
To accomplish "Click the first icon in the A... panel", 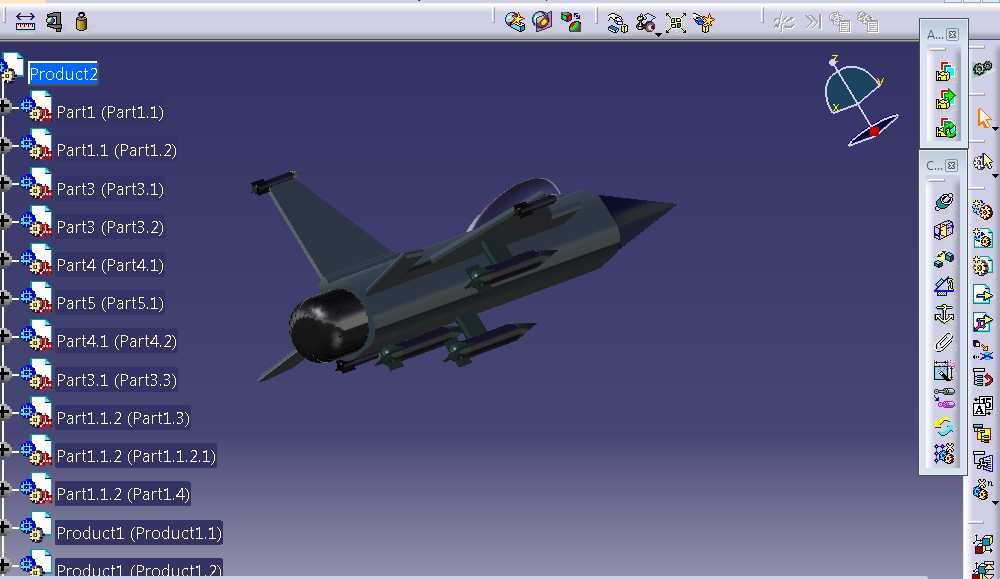I will 945,70.
